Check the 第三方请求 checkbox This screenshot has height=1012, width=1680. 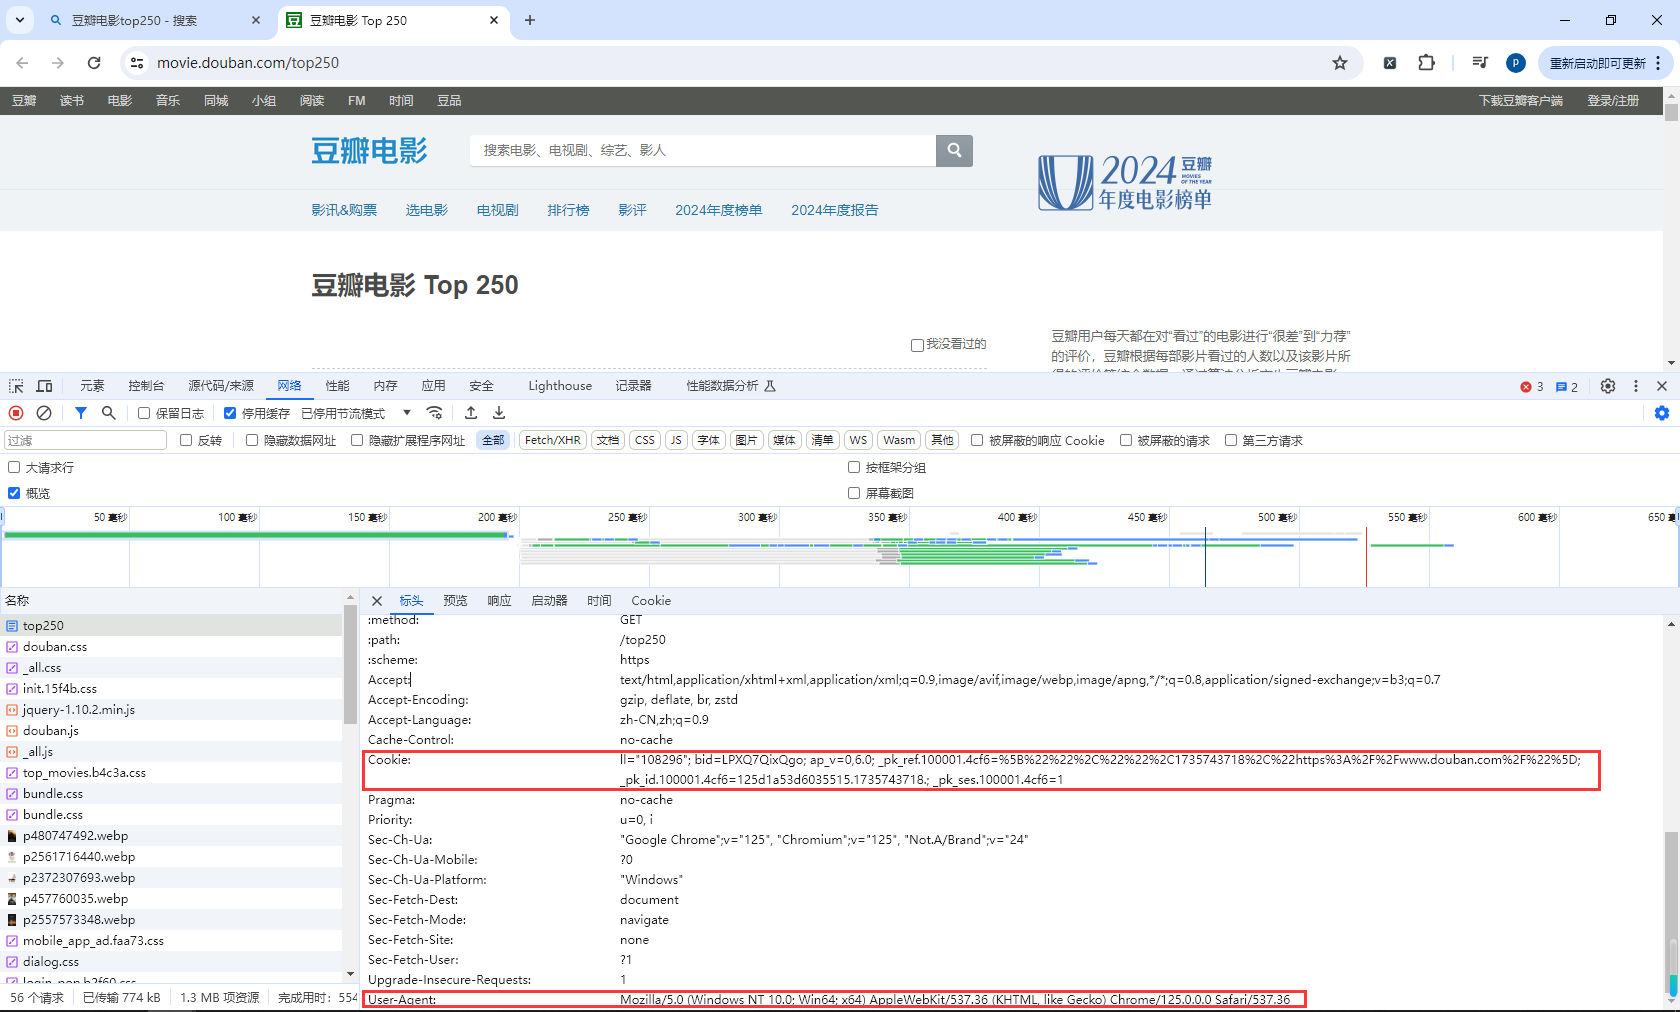(x=1231, y=440)
